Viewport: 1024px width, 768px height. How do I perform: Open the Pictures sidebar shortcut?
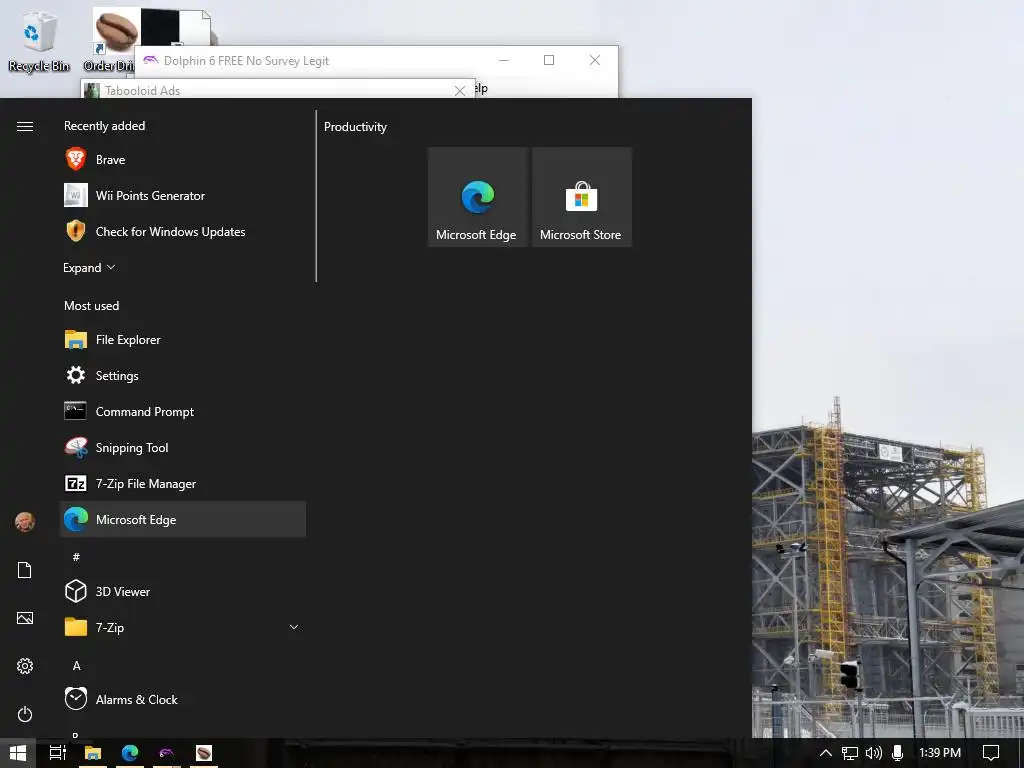25,618
